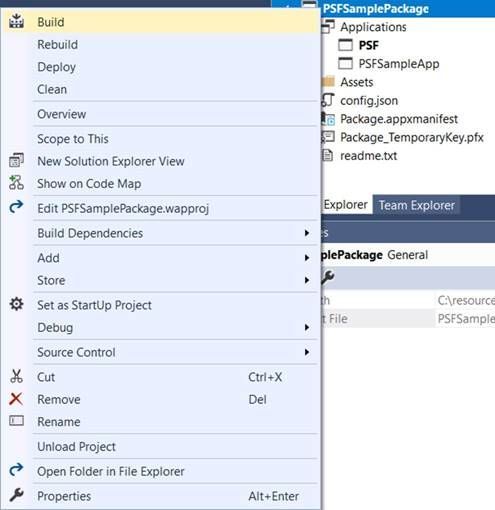Switch to the Team Explorer tab
495x510 pixels.
coord(417,205)
